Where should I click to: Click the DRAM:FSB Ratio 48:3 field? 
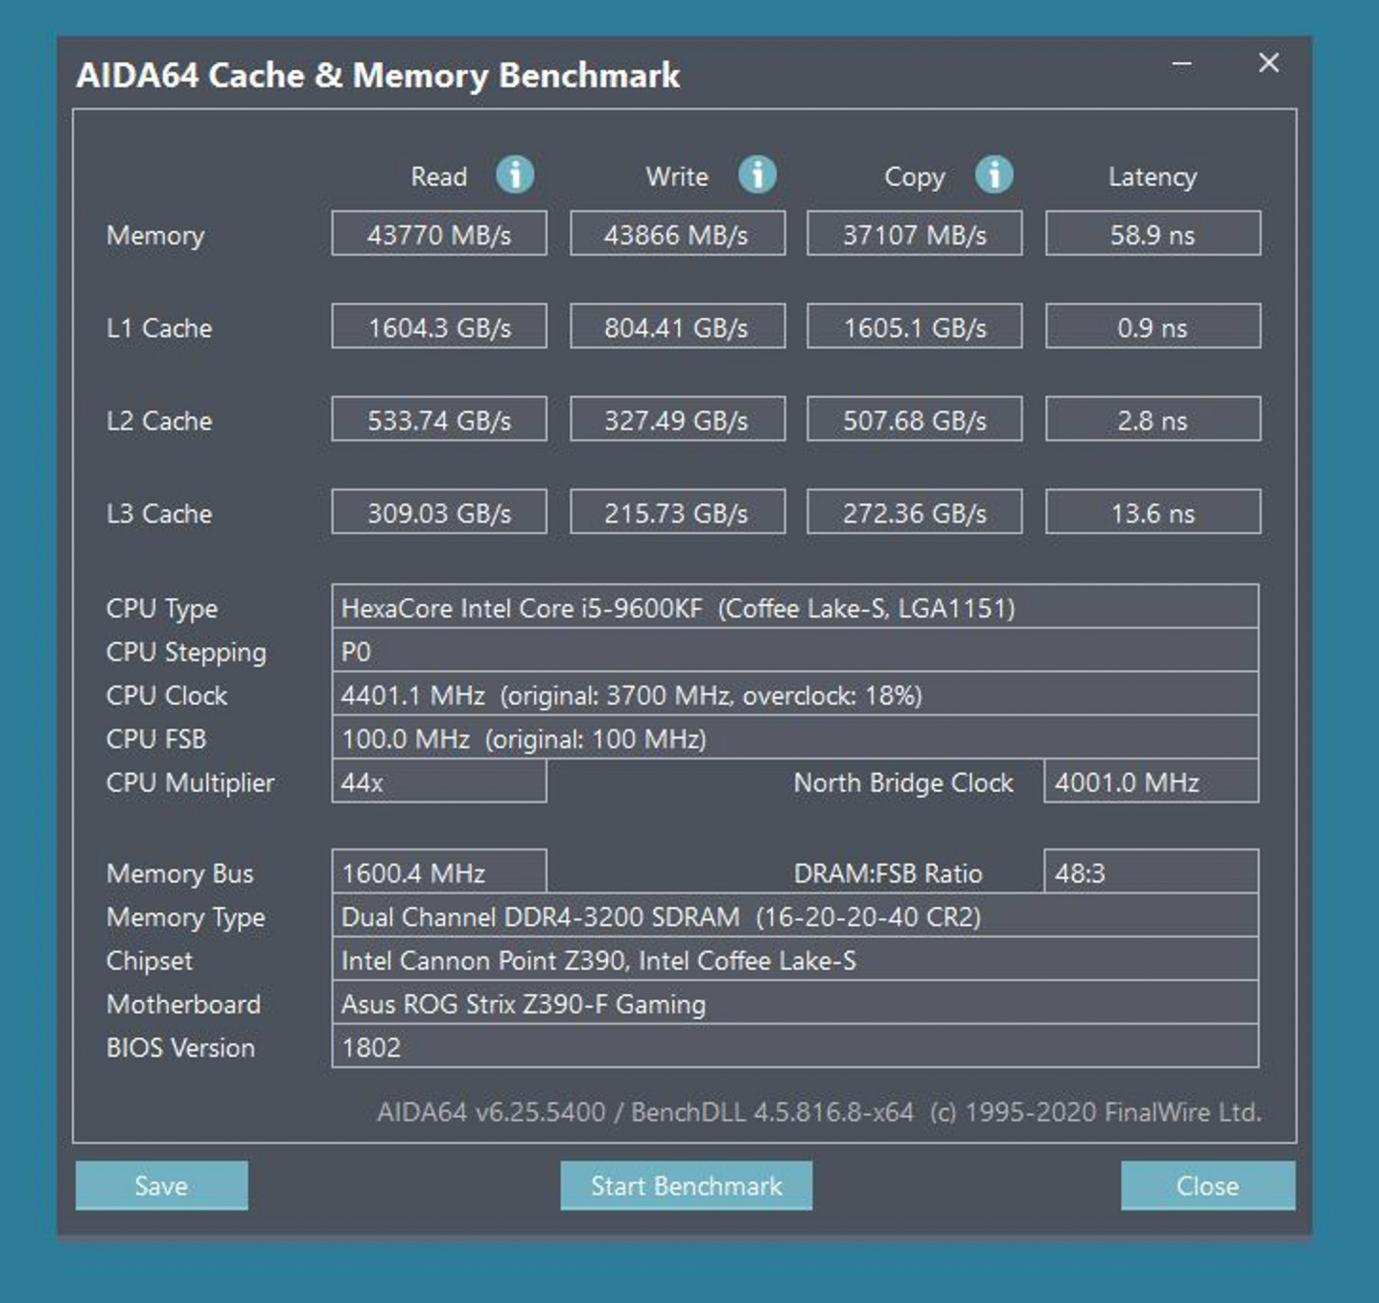[1150, 873]
